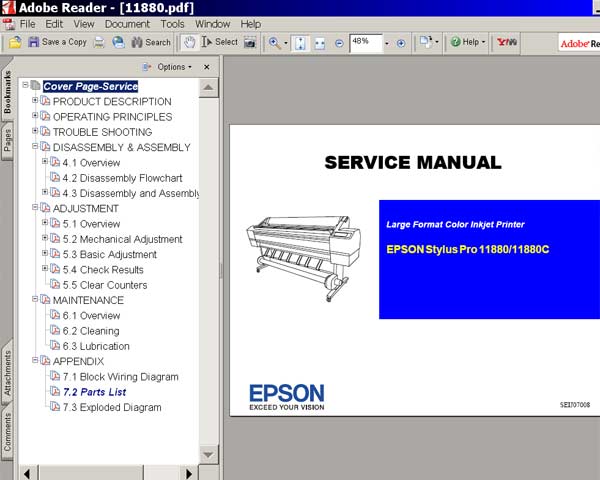Choose the Snapshot camera tool
This screenshot has width=600, height=480.
[250, 42]
